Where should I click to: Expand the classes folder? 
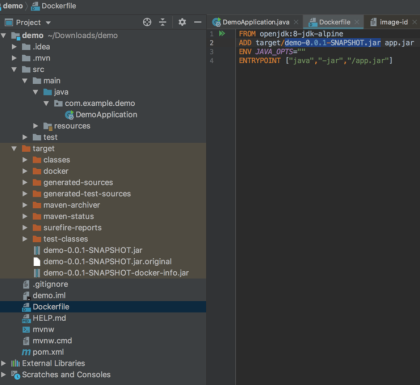point(25,160)
